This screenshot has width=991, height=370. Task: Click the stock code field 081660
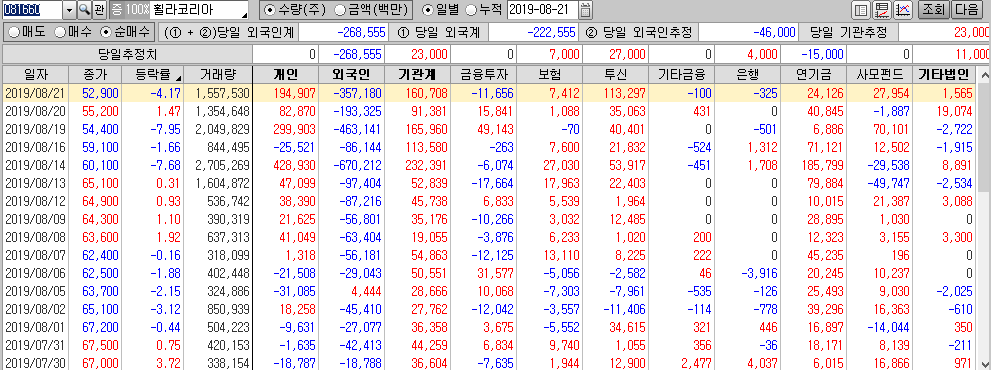coord(32,9)
